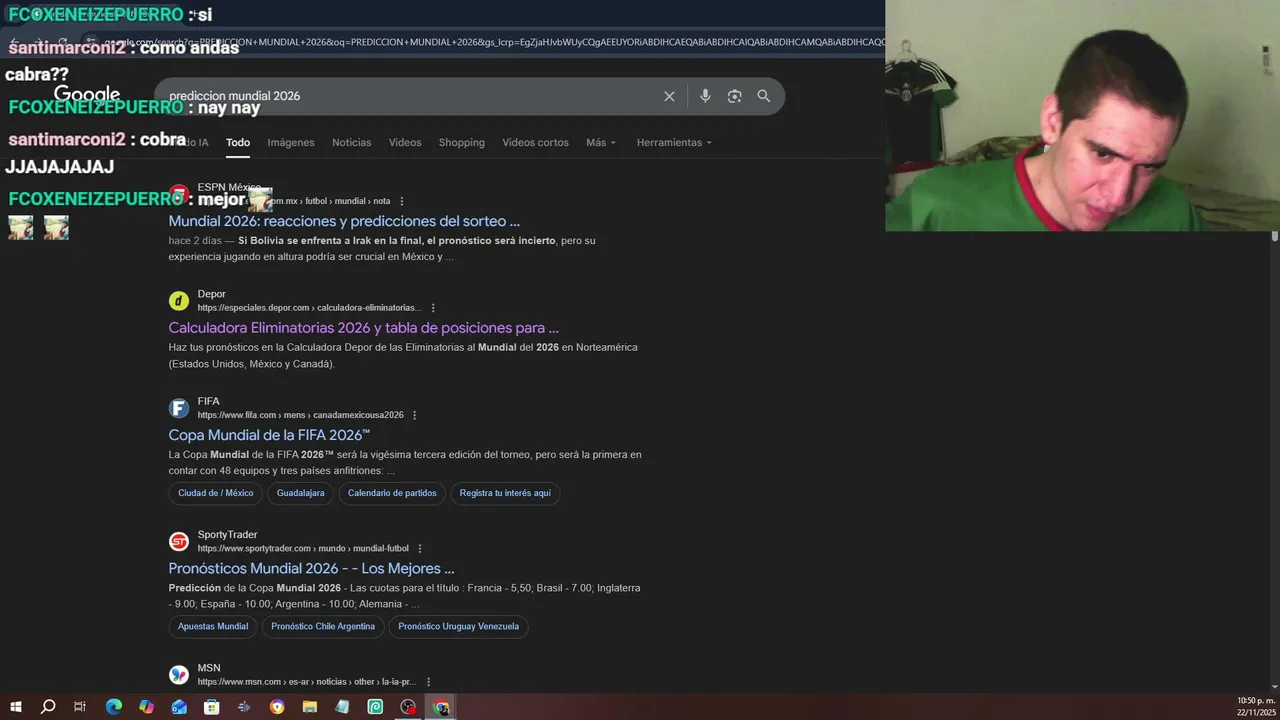Viewport: 1280px width, 720px height.
Task: Open the Outlook mail taskbar icon
Action: click(179, 707)
